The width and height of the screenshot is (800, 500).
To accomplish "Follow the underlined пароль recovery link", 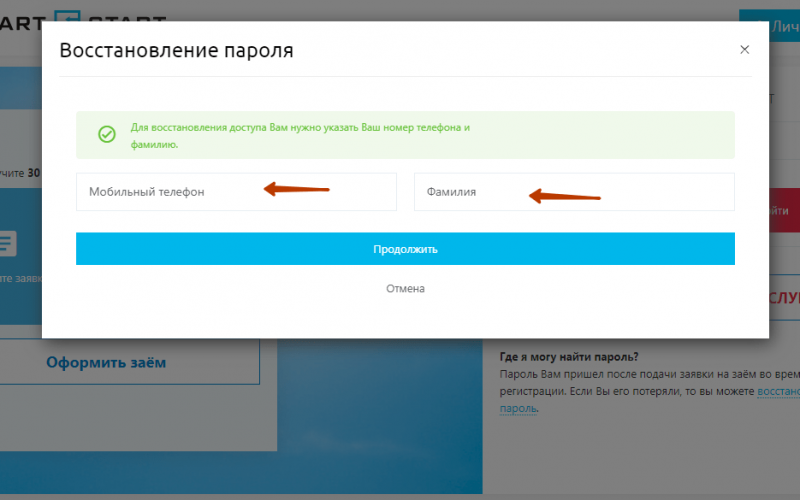I will pos(518,408).
